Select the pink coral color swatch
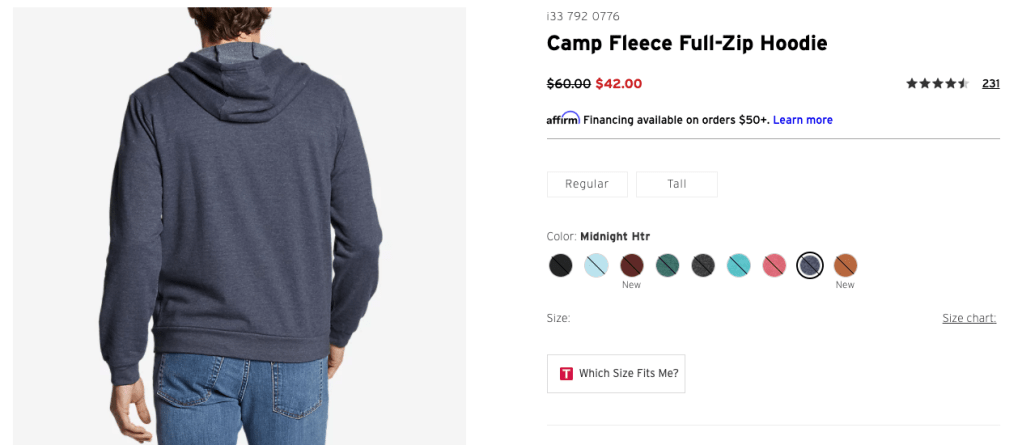This screenshot has height=445, width=1022. (774, 265)
